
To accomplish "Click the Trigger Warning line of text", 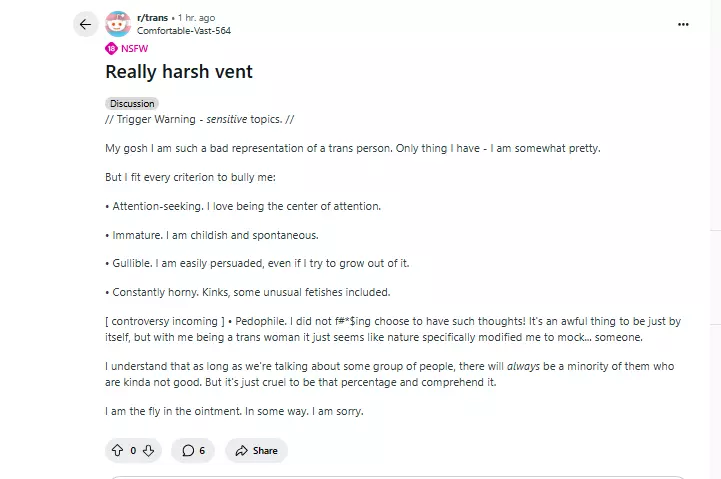I will pos(200,119).
